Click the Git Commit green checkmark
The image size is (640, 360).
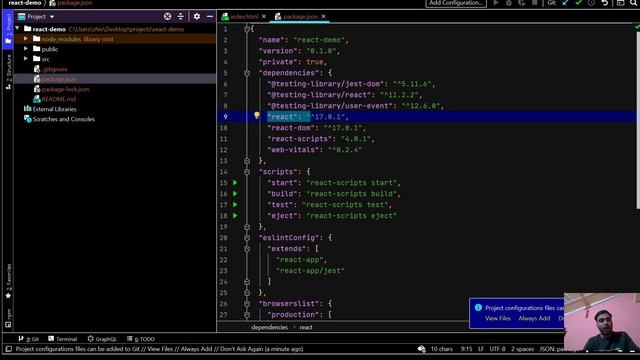point(578,3)
